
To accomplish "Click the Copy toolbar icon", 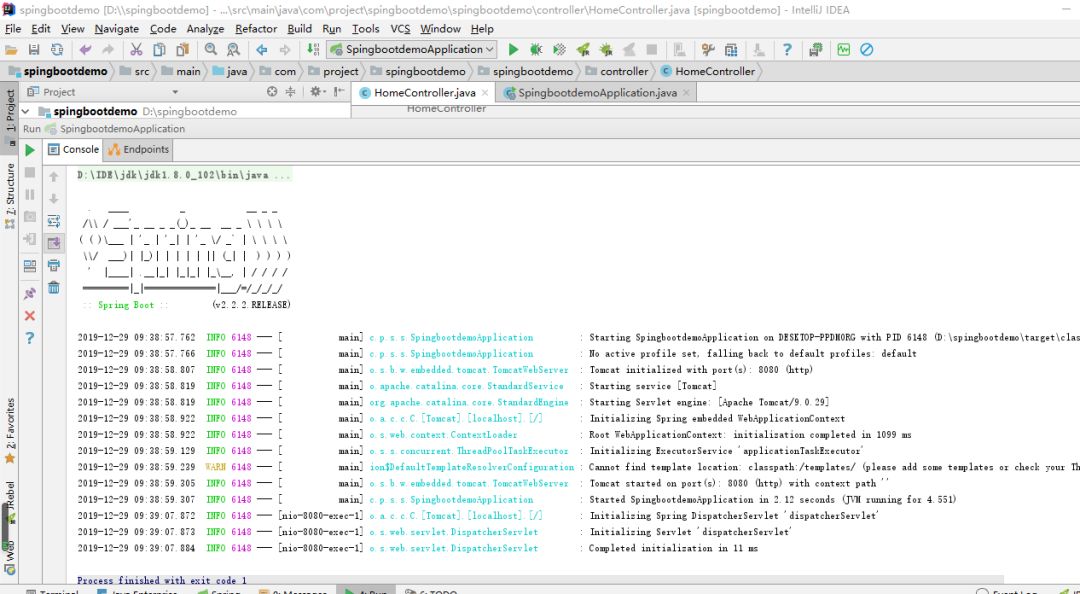I will click(x=159, y=50).
